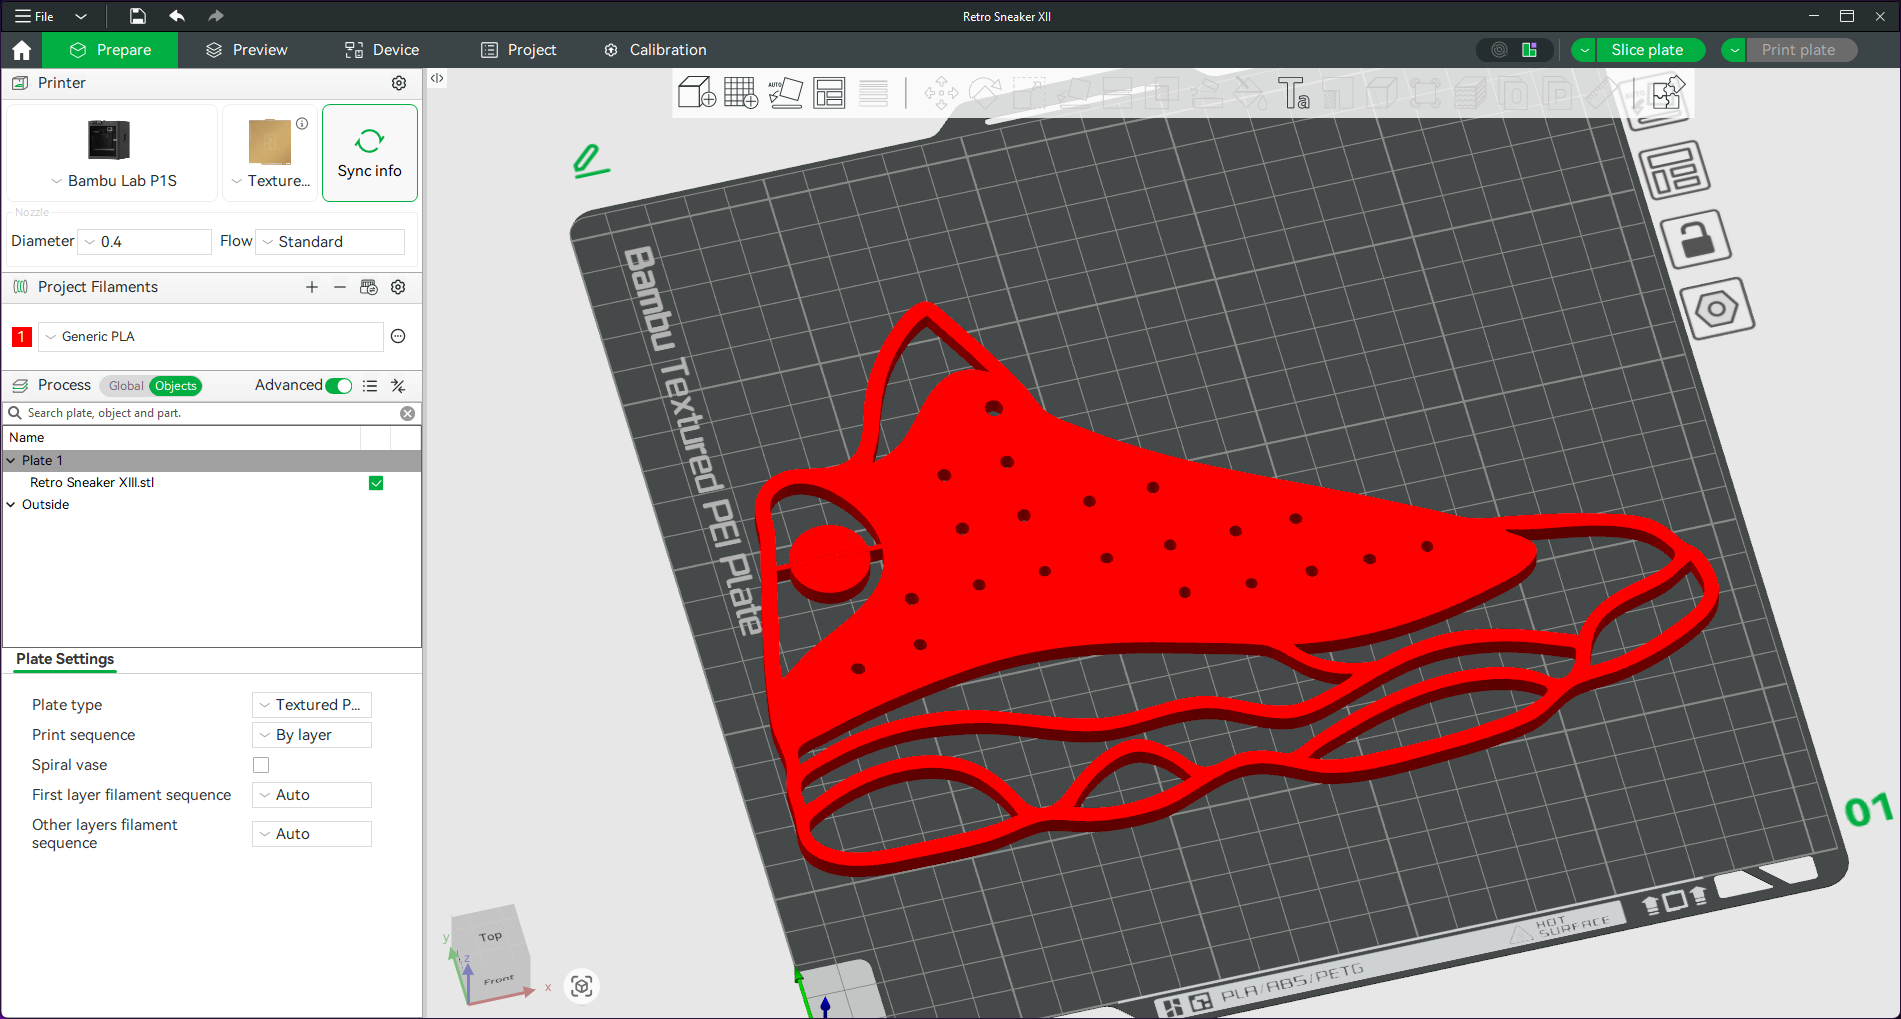Add a filament with plus icon

pos(312,287)
